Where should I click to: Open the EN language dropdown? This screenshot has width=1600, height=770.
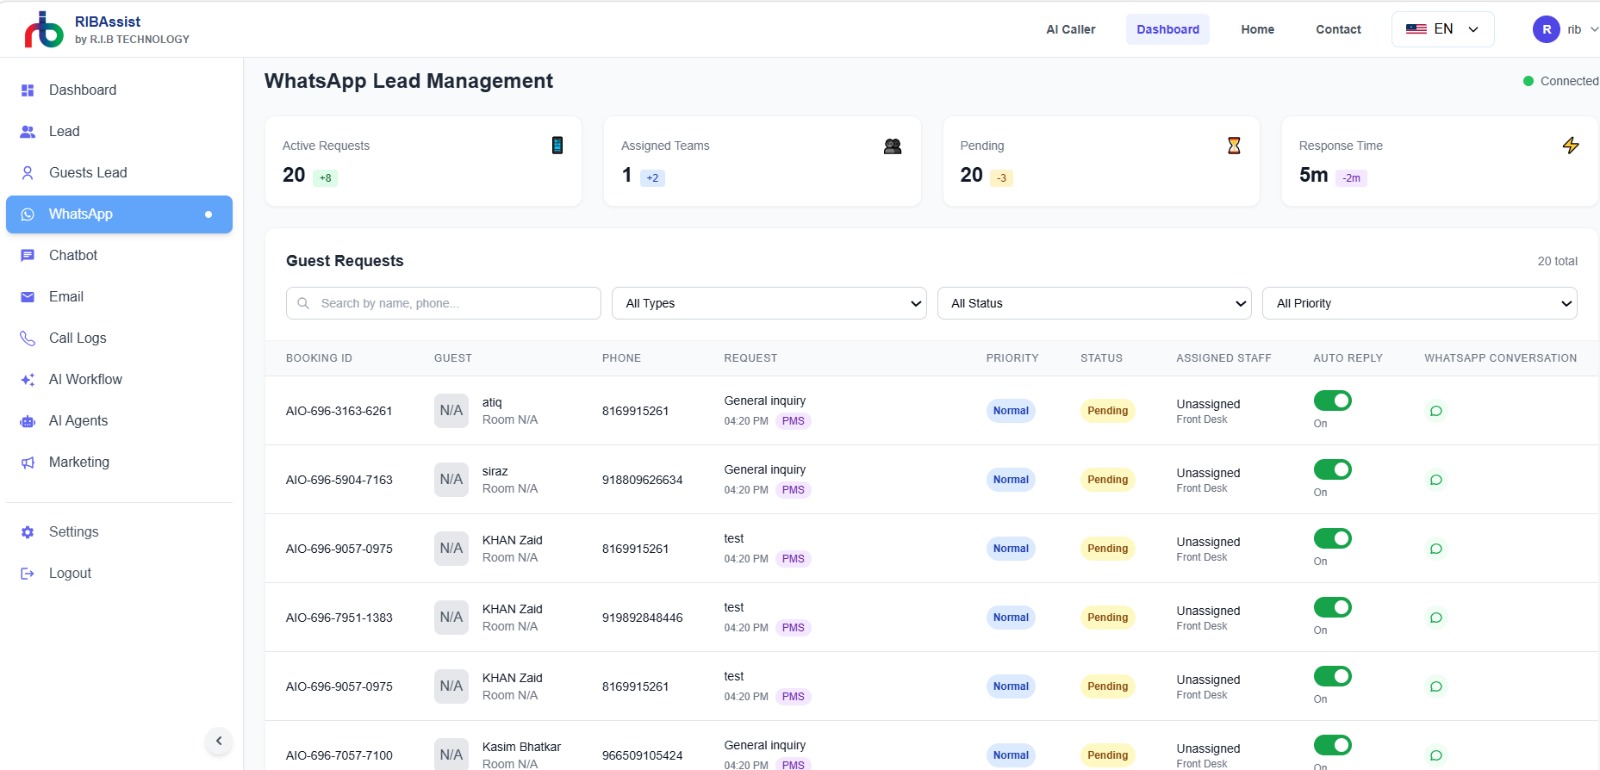click(1442, 29)
